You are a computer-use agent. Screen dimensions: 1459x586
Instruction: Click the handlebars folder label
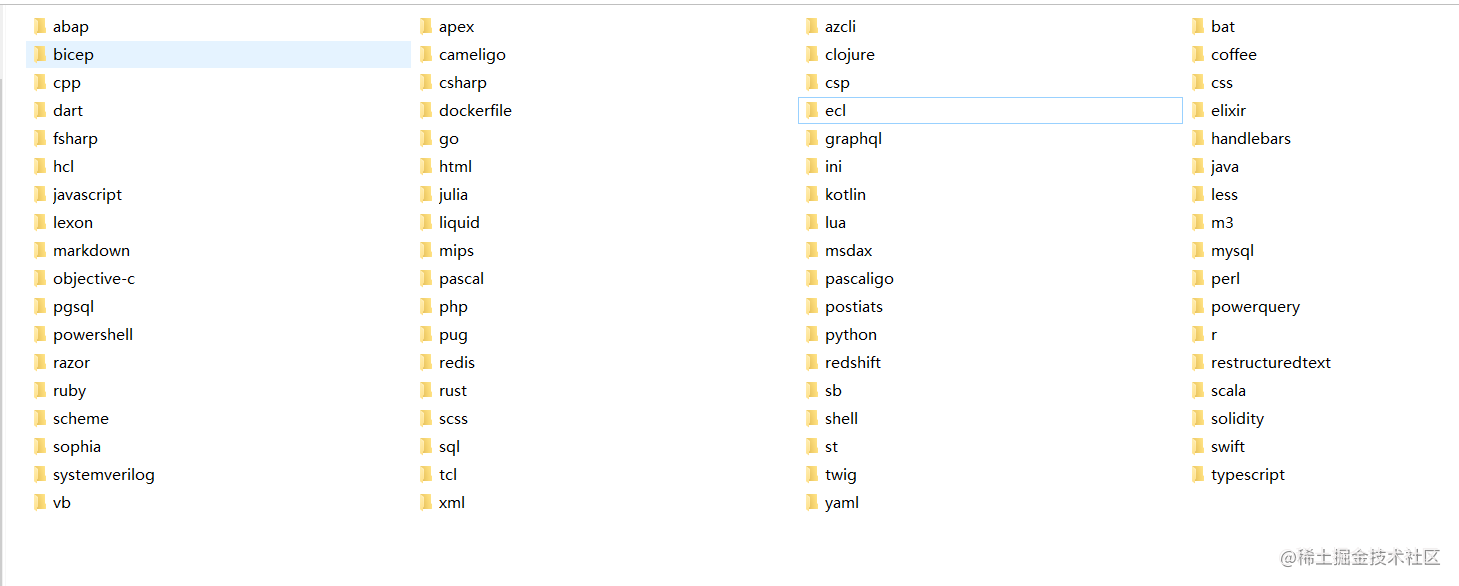pos(1250,139)
